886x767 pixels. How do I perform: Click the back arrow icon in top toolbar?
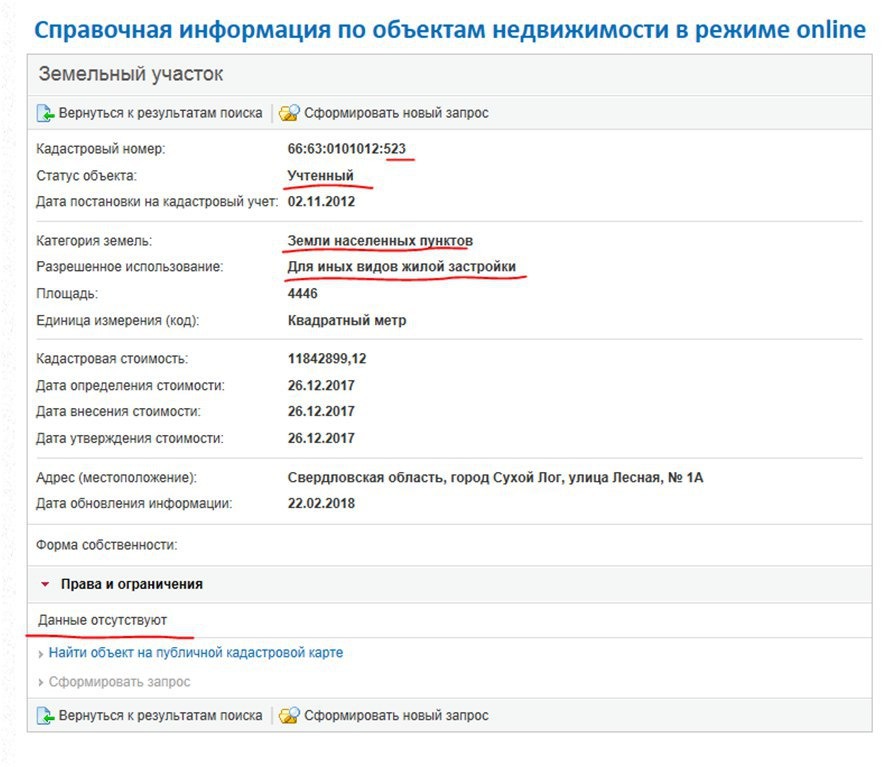(45, 113)
